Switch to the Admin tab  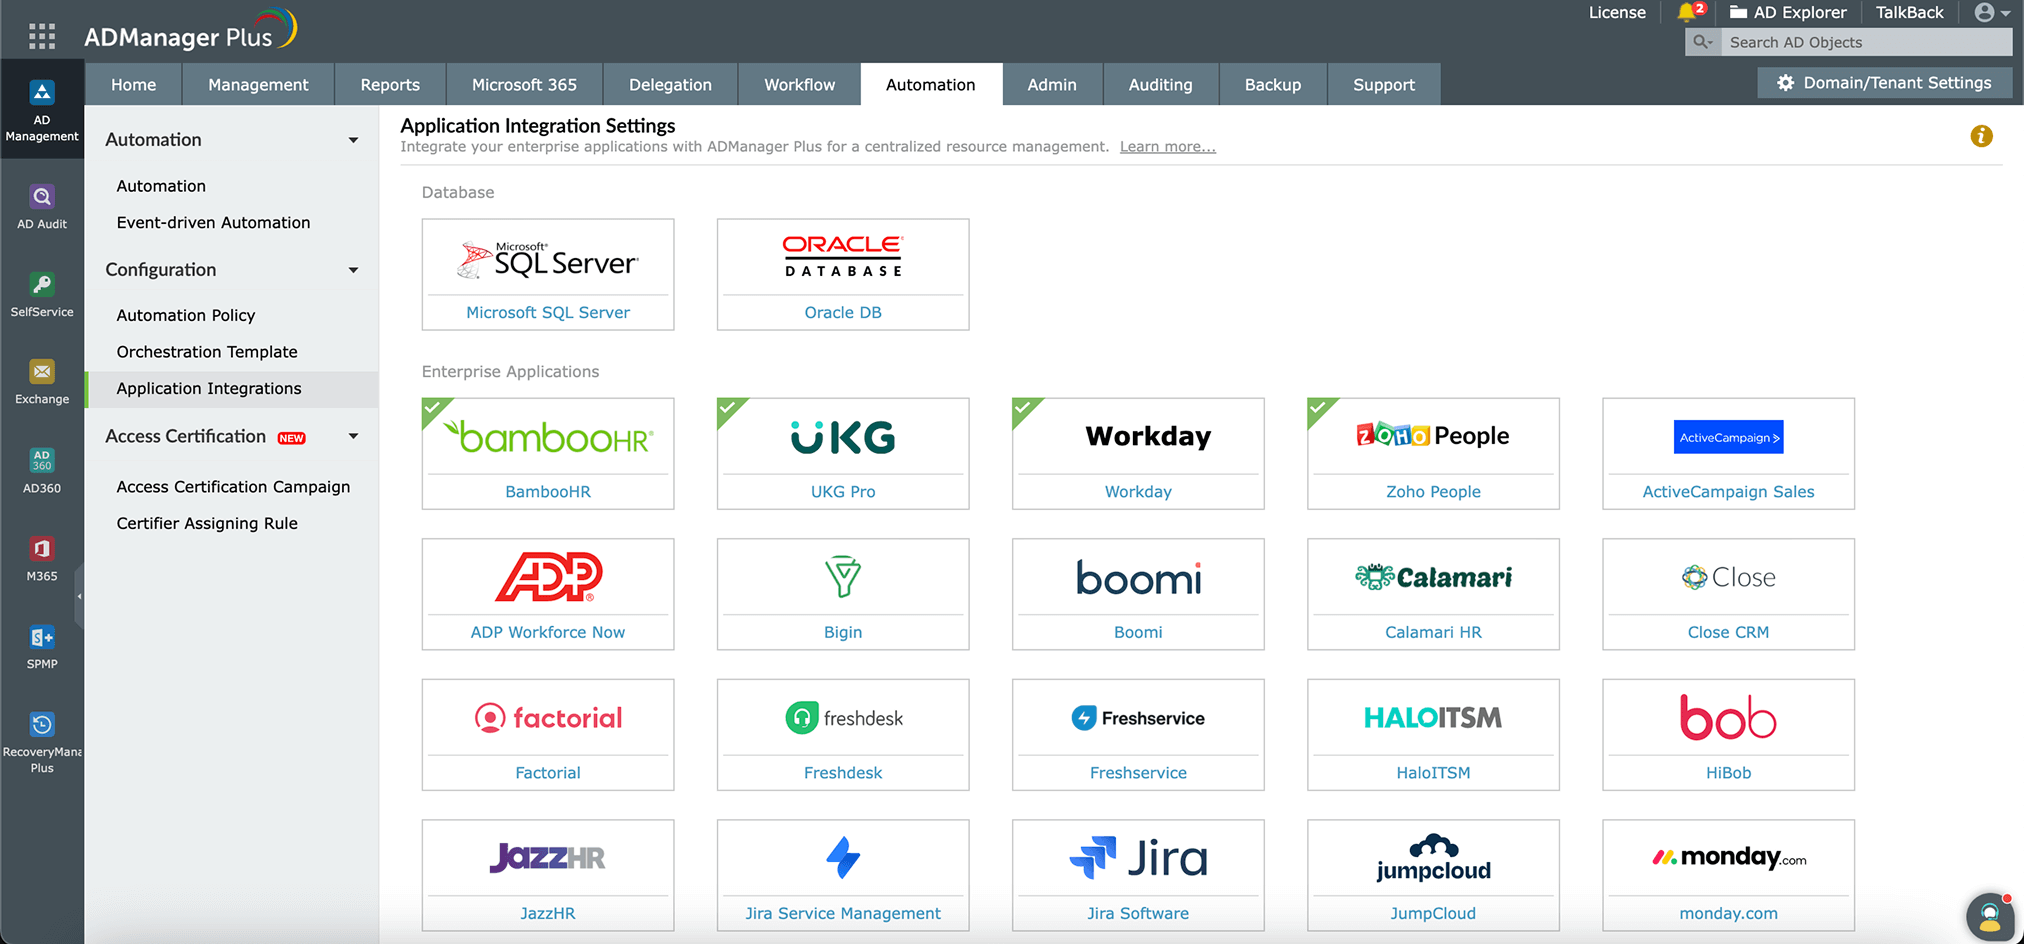1052,85
